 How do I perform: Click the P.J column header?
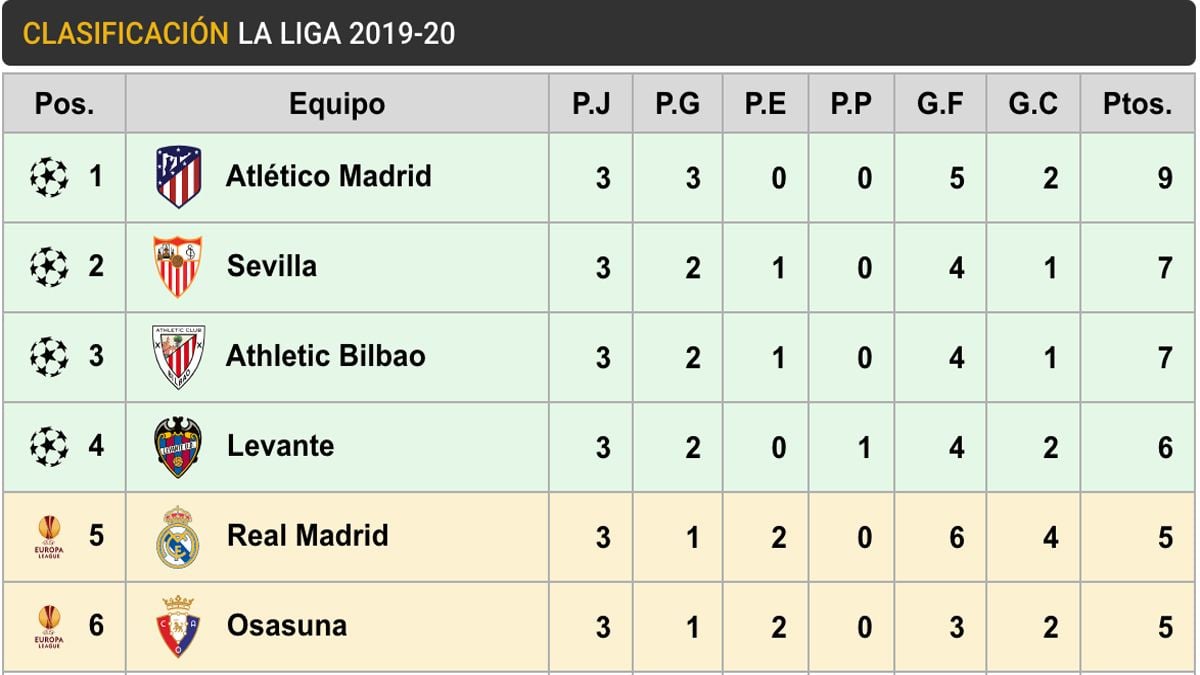pyautogui.click(x=590, y=104)
